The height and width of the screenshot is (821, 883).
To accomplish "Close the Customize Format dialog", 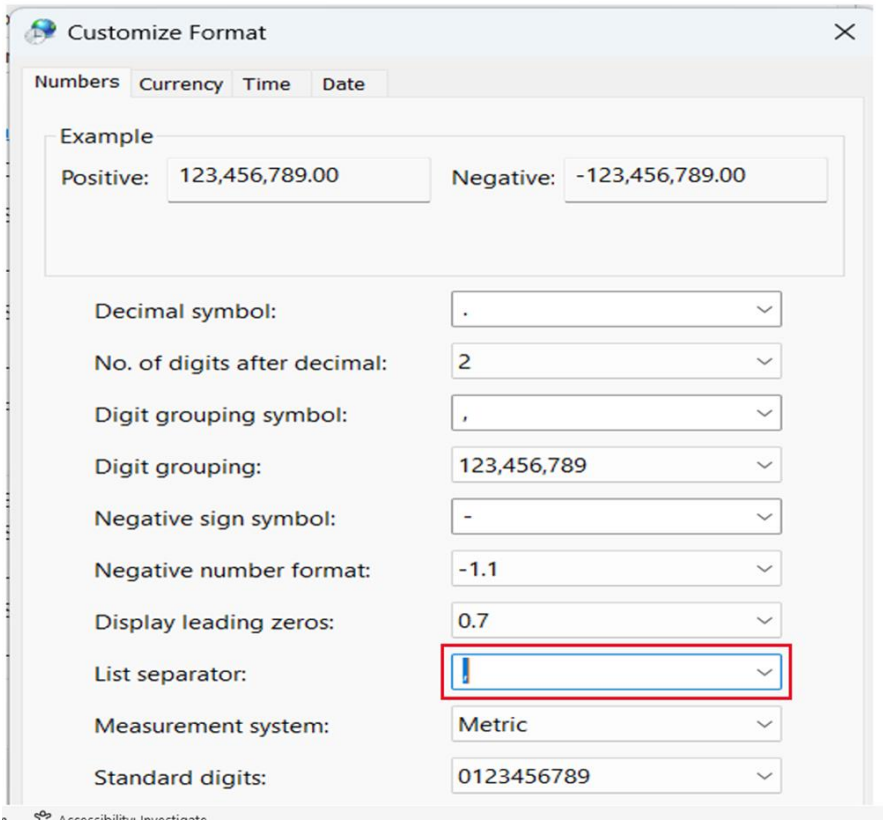I will pos(844,32).
